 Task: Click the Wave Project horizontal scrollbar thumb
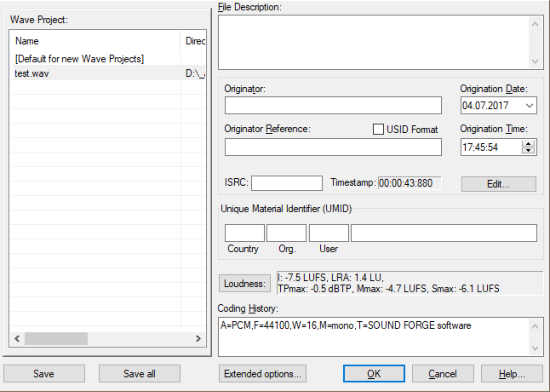pos(56,338)
